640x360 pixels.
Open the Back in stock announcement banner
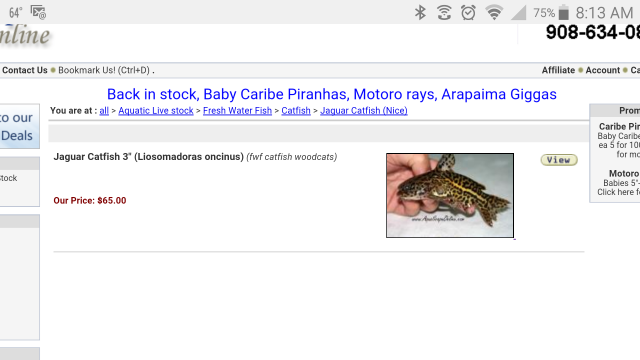click(x=331, y=94)
